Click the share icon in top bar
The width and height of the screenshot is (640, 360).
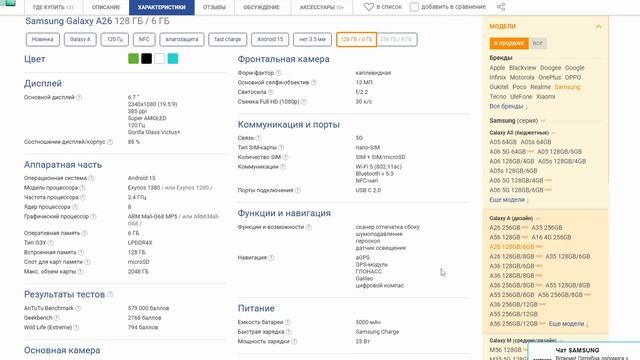[501, 7]
